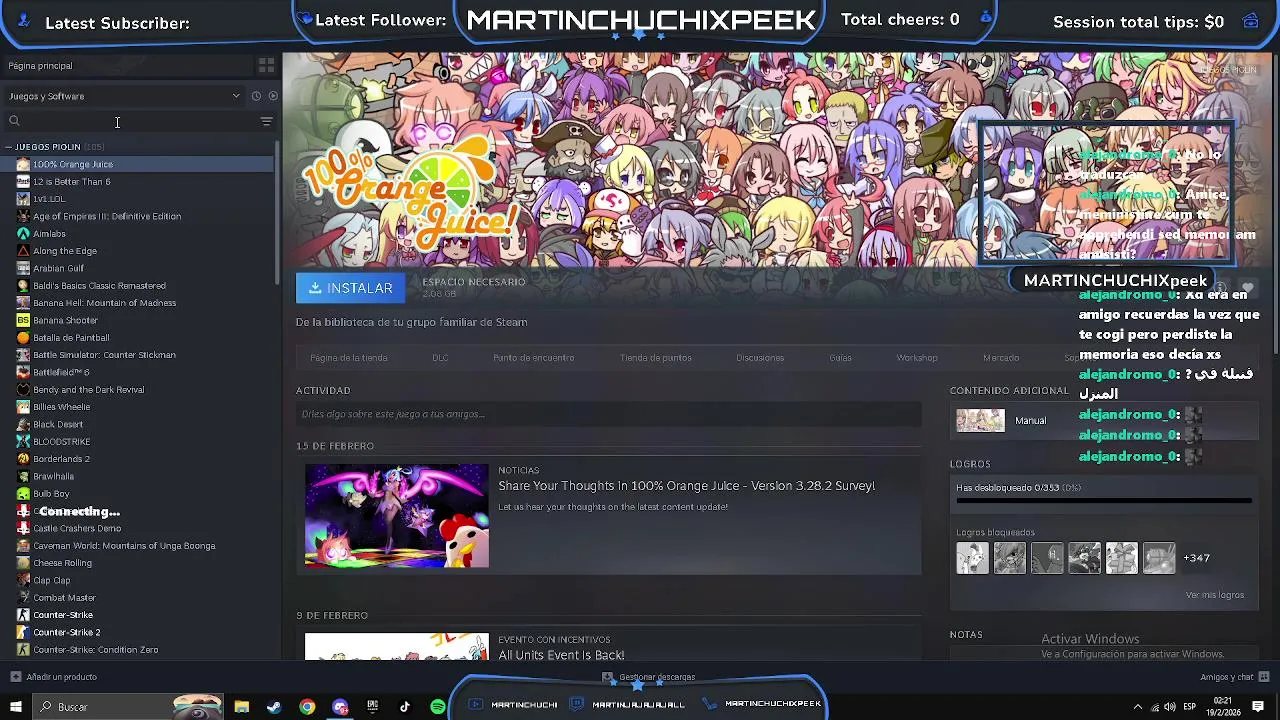Screen dimensions: 1280x720
Task: Open the Tienda de puntos tab
Action: (x=655, y=358)
